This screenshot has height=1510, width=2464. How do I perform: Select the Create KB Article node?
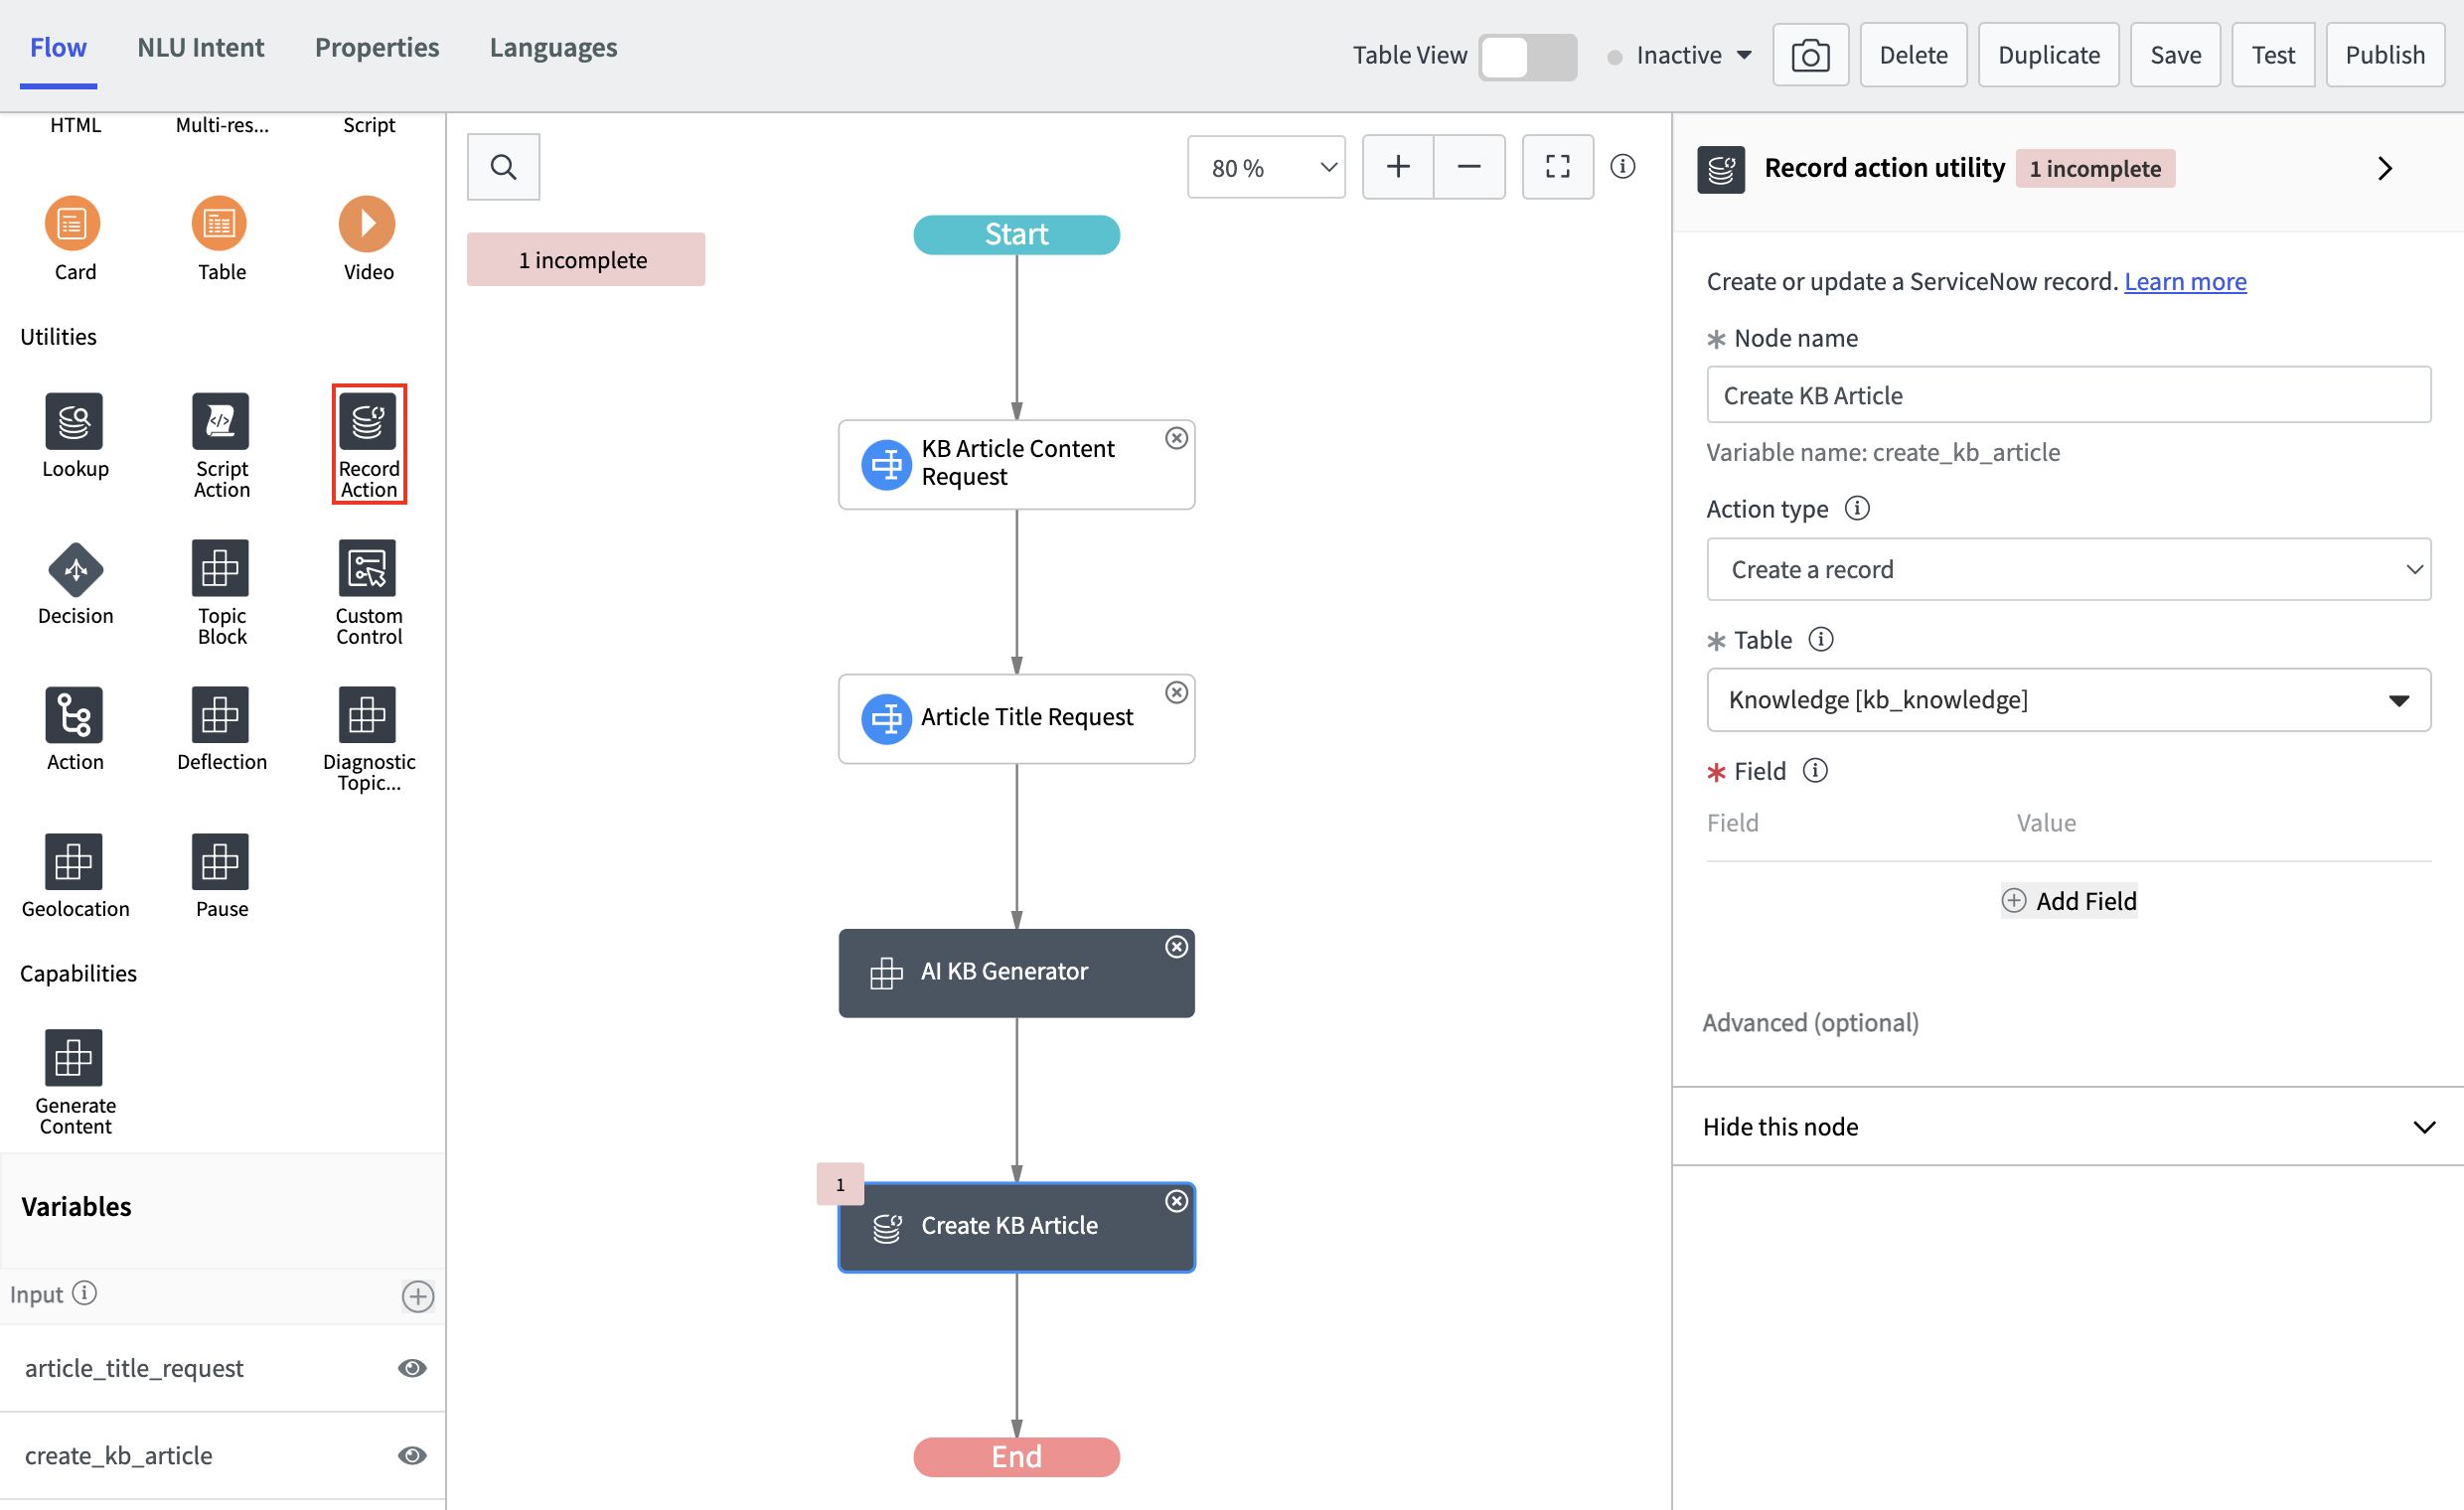(1016, 1227)
